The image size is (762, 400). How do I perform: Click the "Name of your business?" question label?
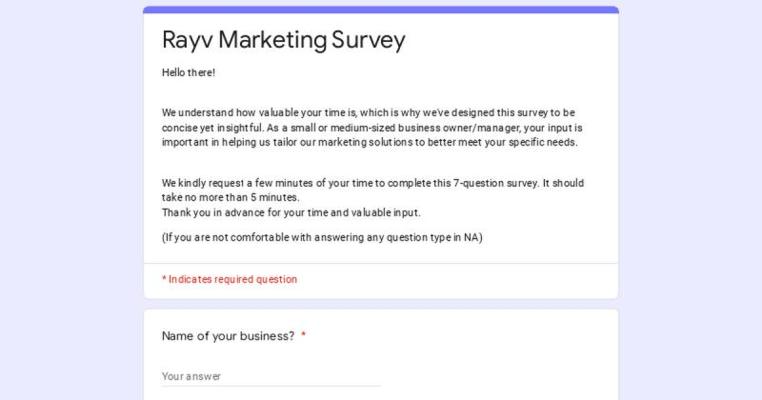[x=228, y=336]
